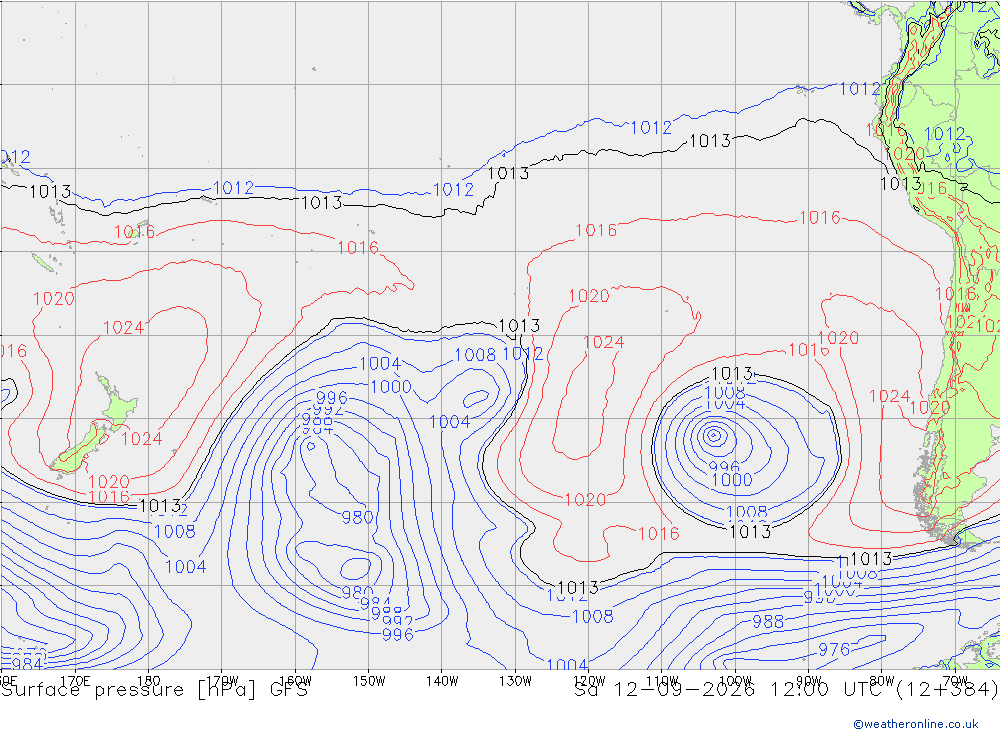The width and height of the screenshot is (1000, 733).
Task: Click the 150W longitude label
Action: click(x=369, y=681)
